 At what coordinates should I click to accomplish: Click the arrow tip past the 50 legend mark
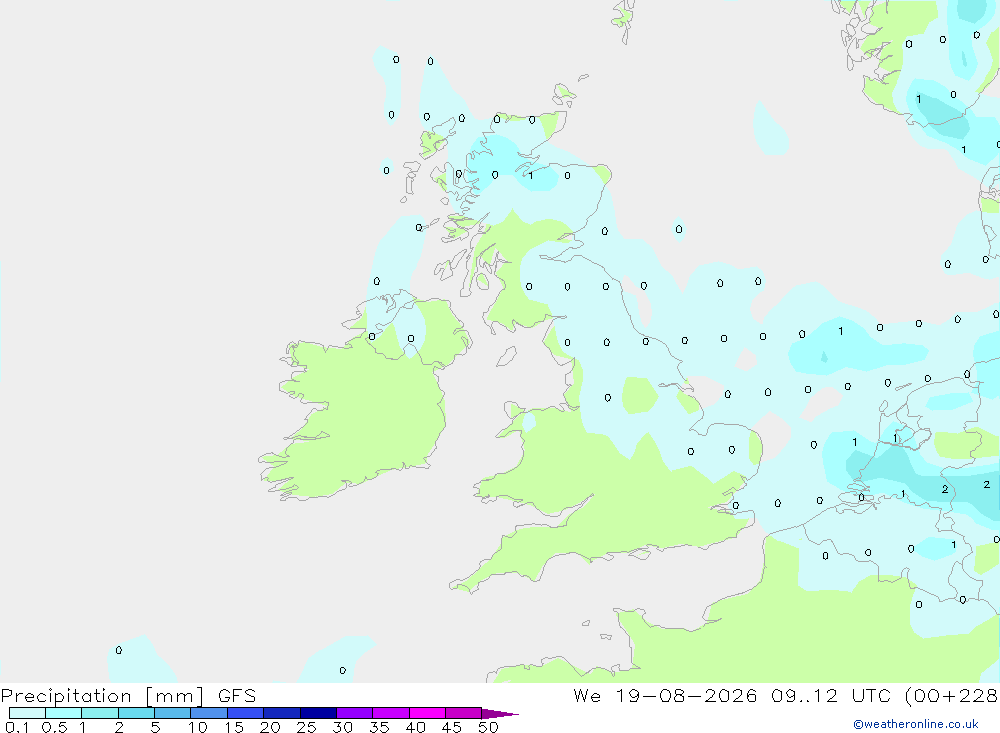499,713
